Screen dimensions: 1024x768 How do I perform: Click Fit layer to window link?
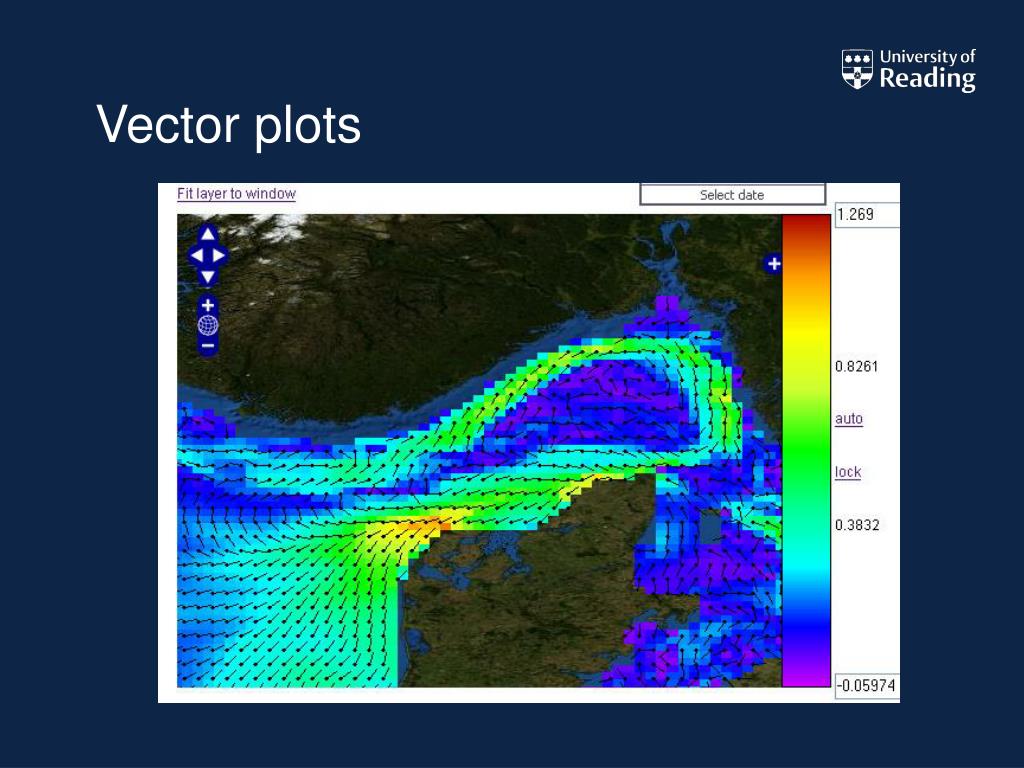pyautogui.click(x=236, y=194)
